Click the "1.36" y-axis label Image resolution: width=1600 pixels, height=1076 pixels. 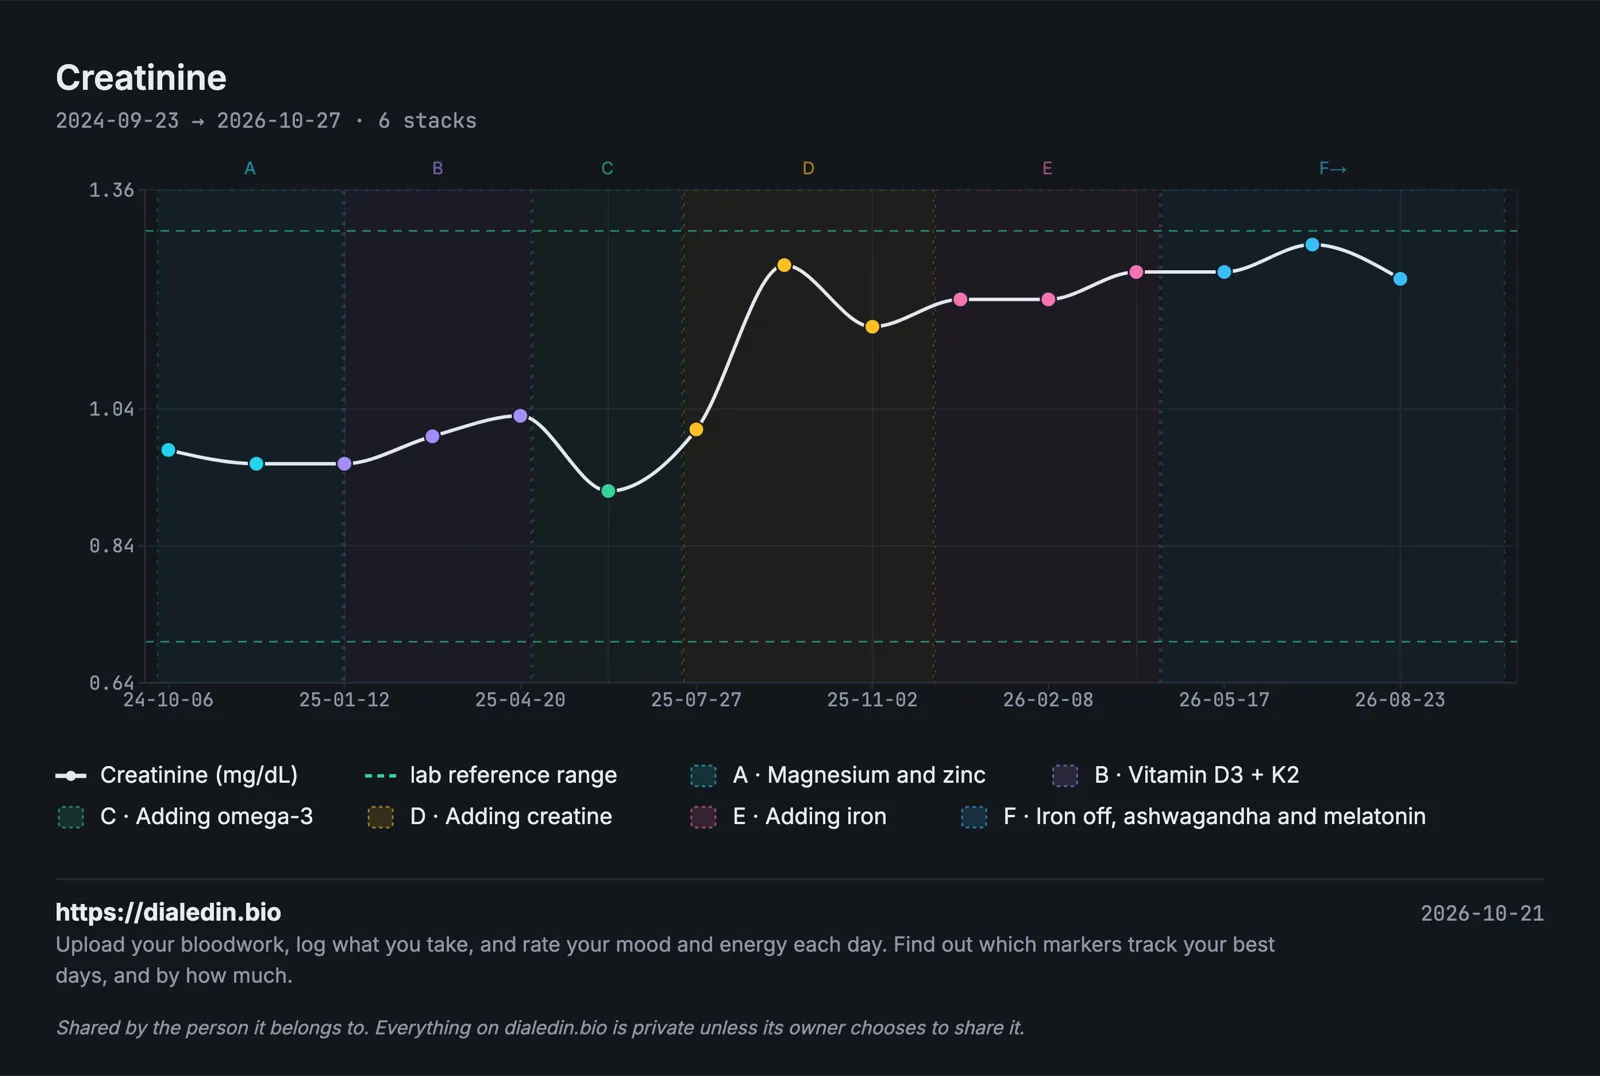tap(111, 190)
